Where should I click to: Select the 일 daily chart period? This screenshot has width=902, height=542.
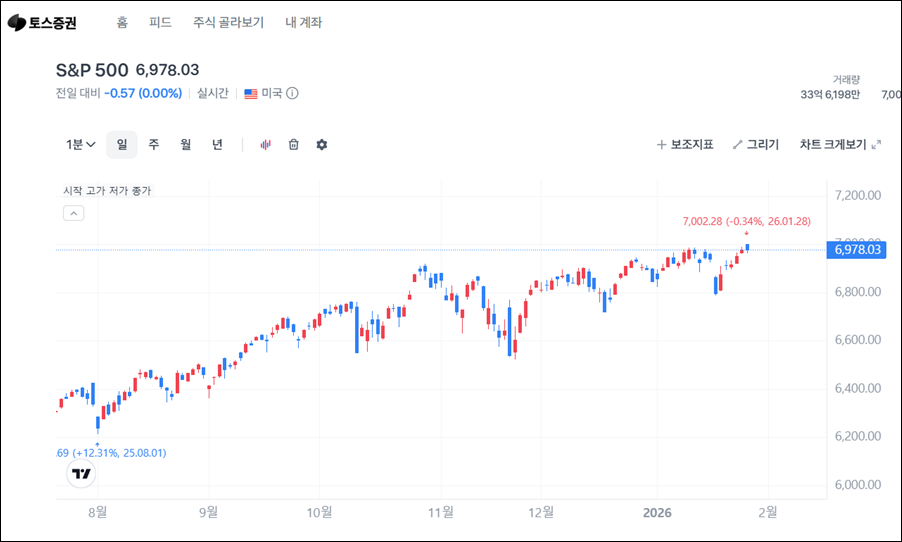tap(121, 144)
